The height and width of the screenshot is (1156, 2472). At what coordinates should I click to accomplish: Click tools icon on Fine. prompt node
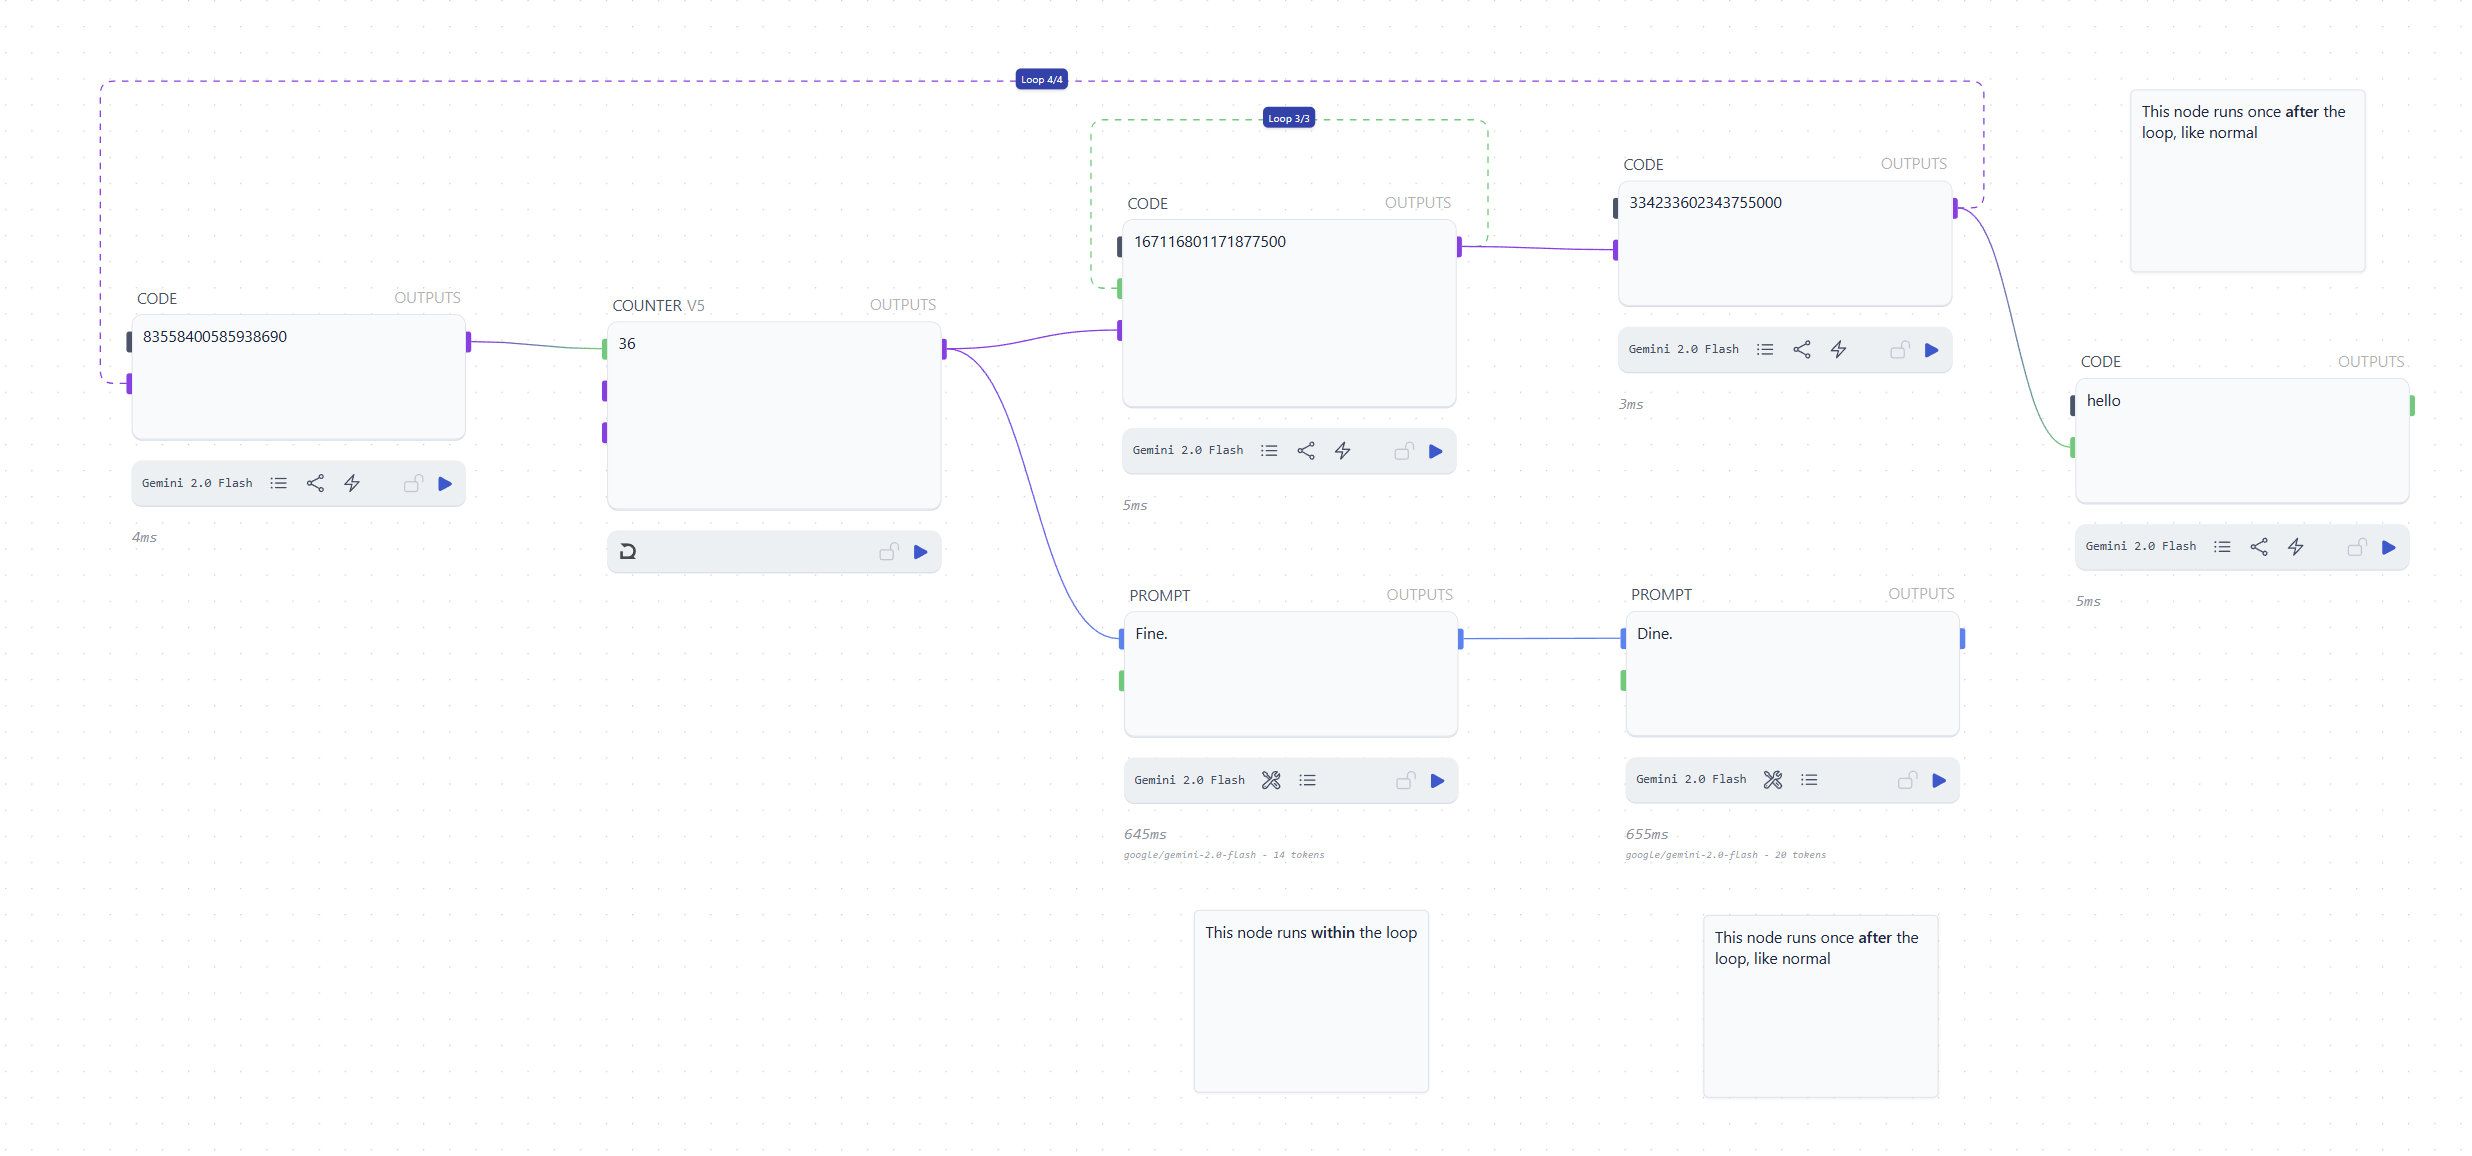pyautogui.click(x=1270, y=781)
